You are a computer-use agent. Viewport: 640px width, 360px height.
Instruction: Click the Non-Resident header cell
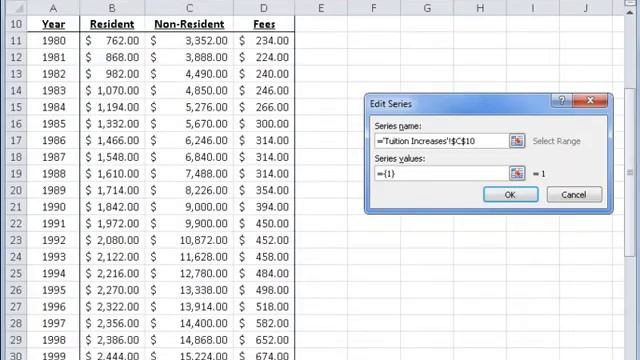coord(189,24)
